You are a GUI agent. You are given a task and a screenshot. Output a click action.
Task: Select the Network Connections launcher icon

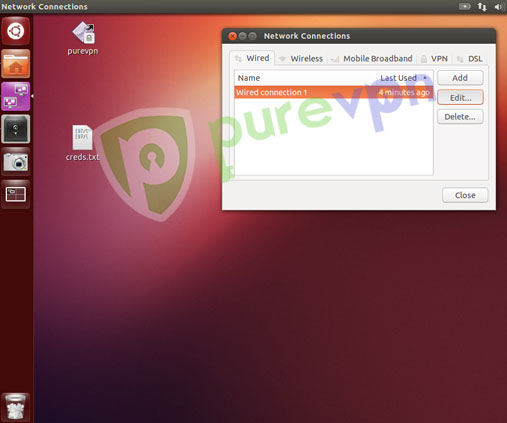pyautogui.click(x=16, y=96)
